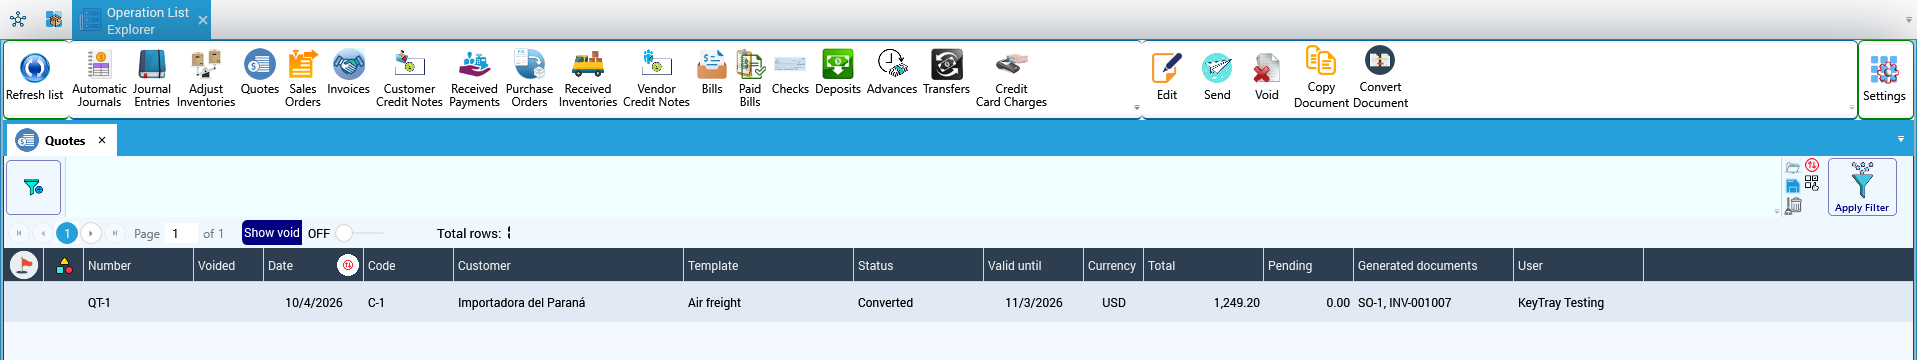Go to the first page

click(19, 233)
